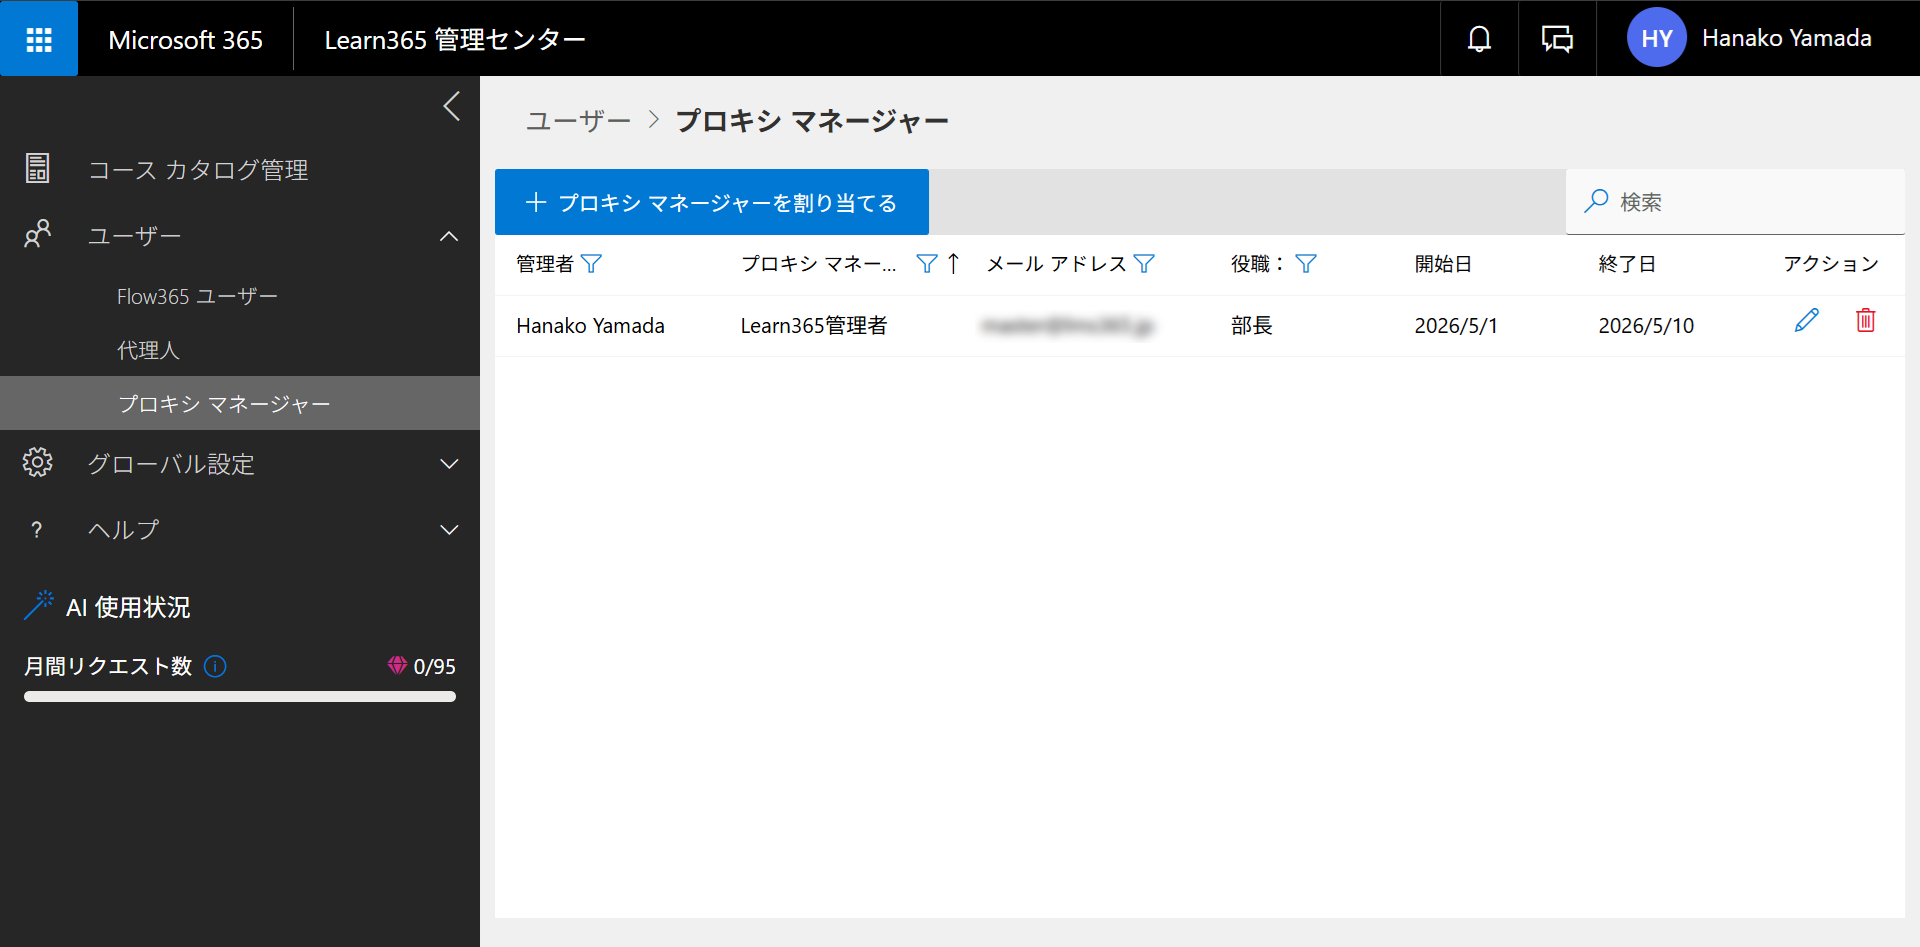Click プロキシ マネージャーを割り当てる button
The width and height of the screenshot is (1920, 947).
coord(712,202)
